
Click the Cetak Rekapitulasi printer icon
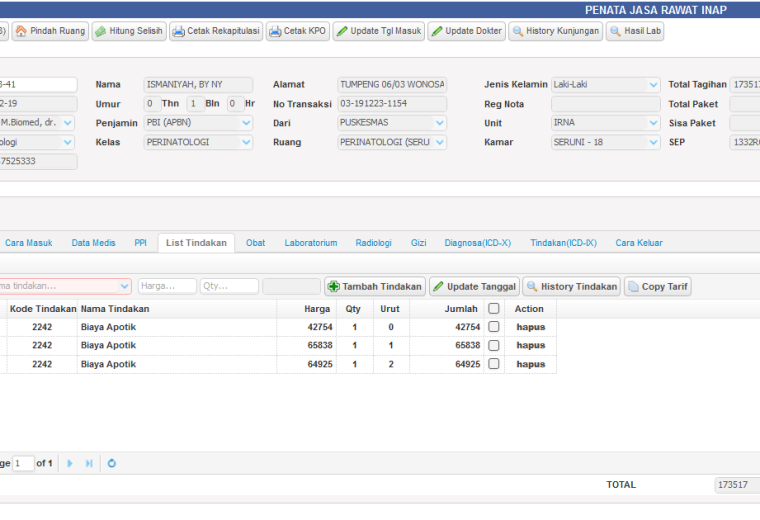tap(178, 32)
